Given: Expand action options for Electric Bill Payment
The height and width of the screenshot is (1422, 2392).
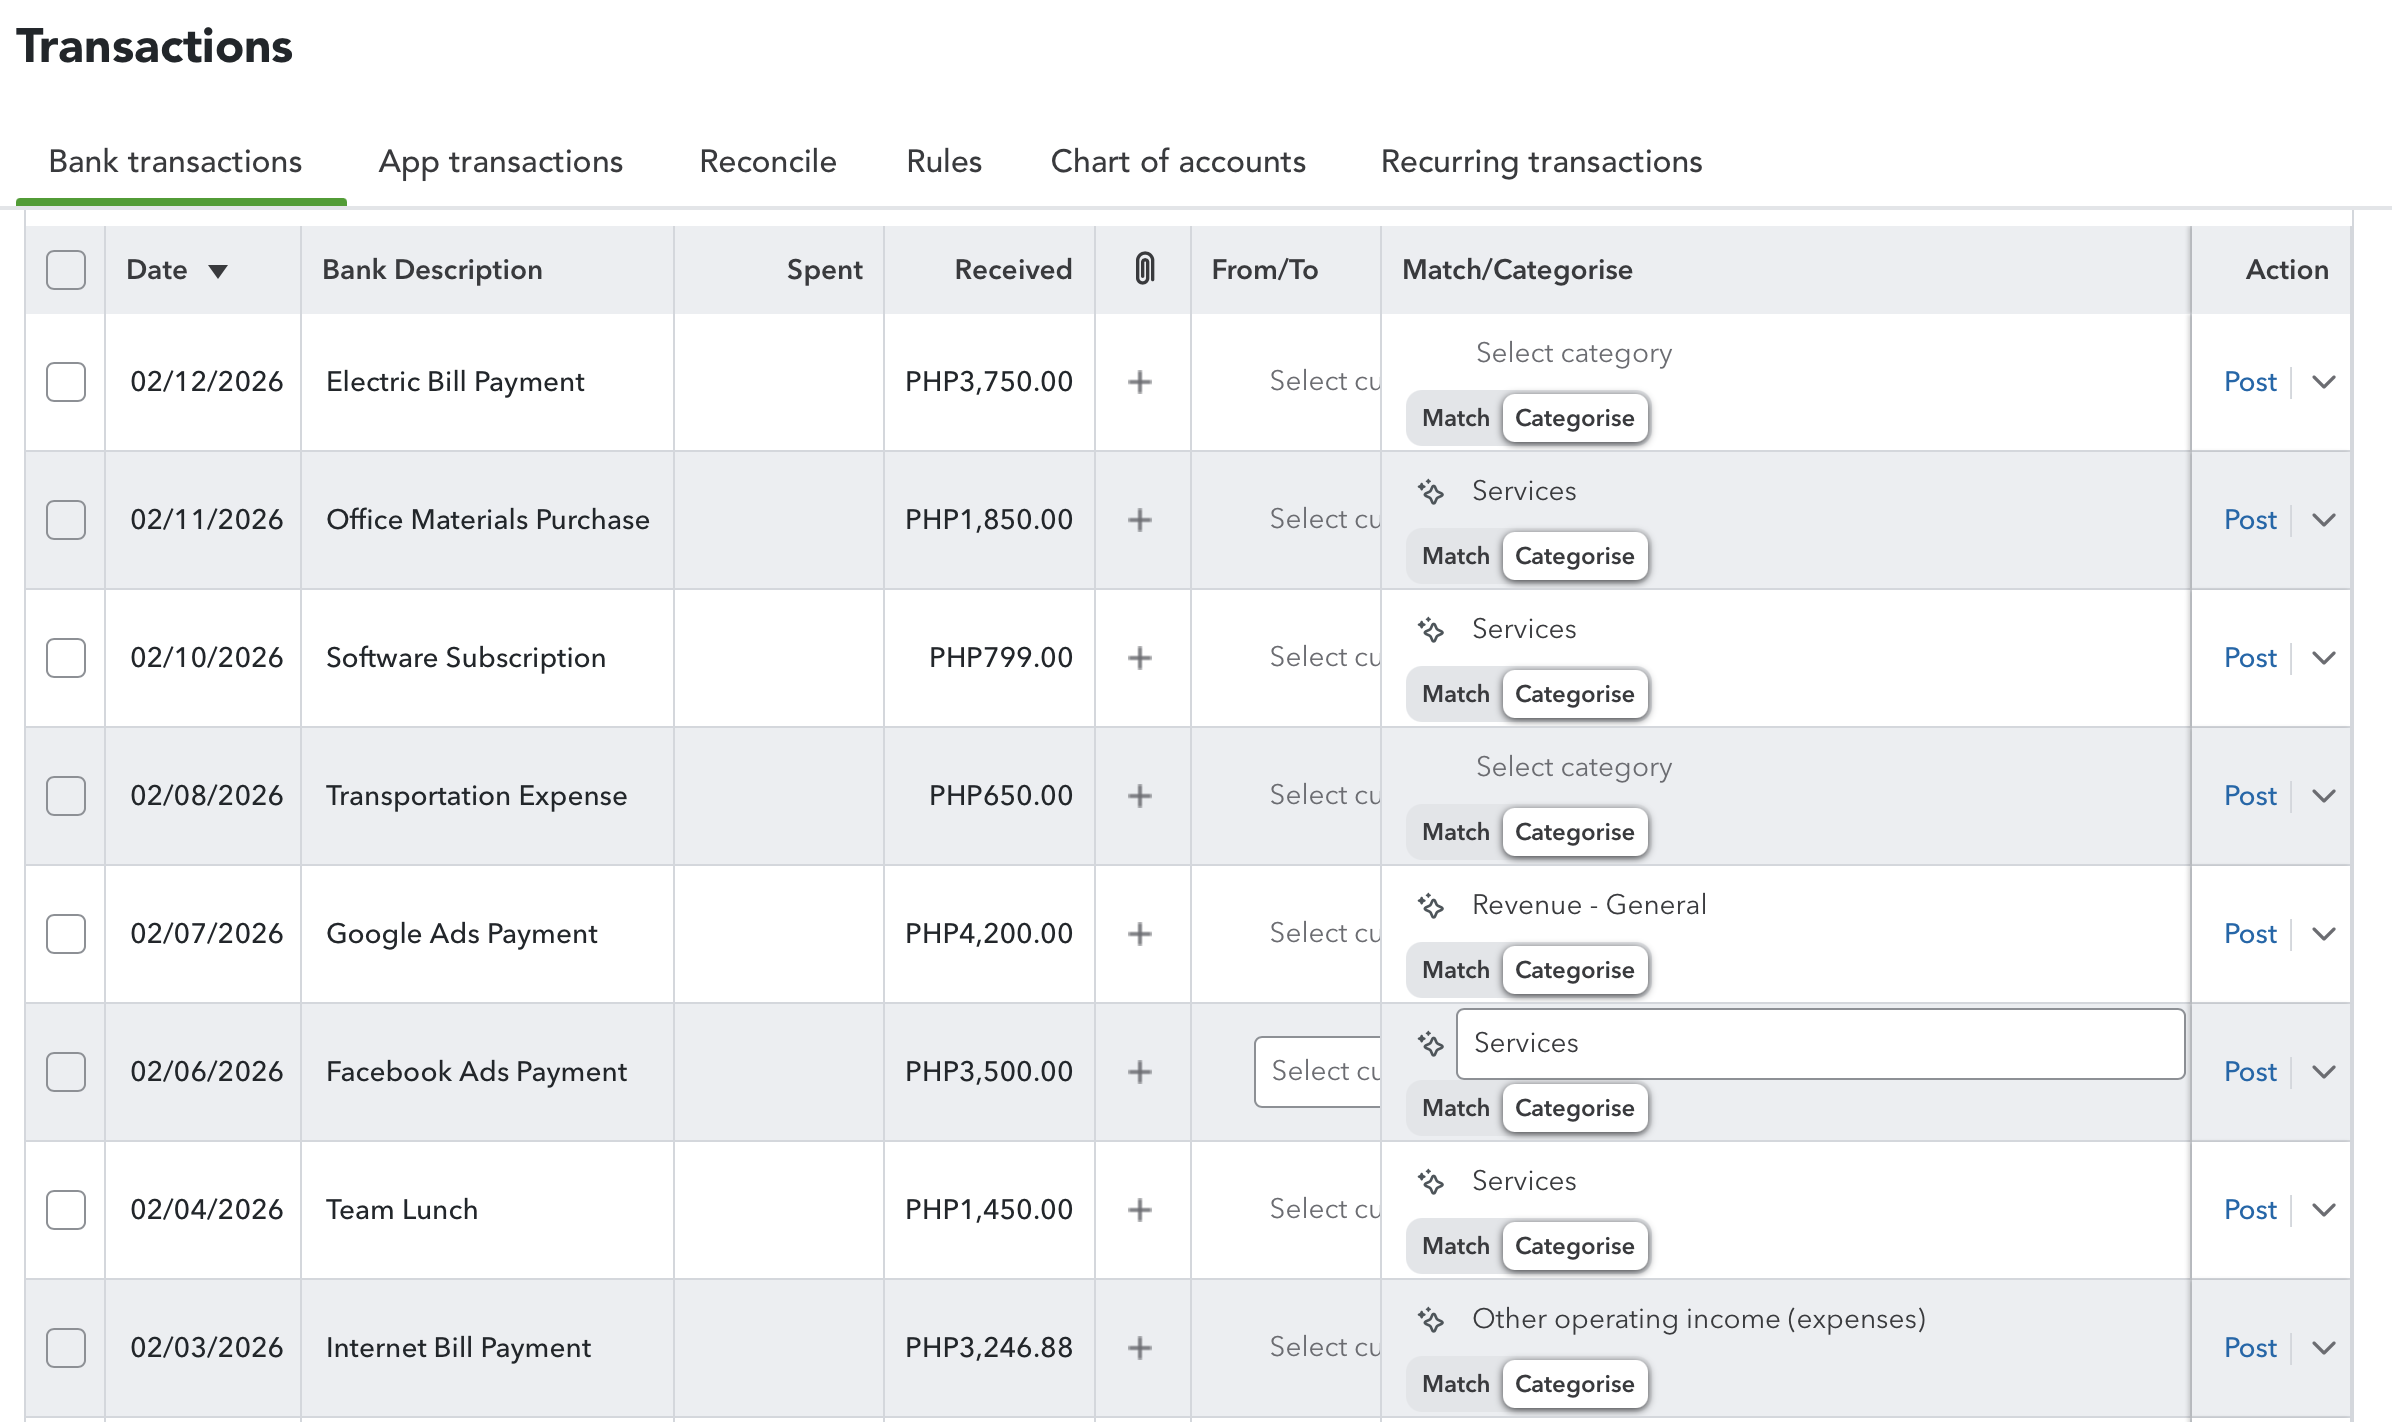Looking at the screenshot, I should pyautogui.click(x=2324, y=382).
